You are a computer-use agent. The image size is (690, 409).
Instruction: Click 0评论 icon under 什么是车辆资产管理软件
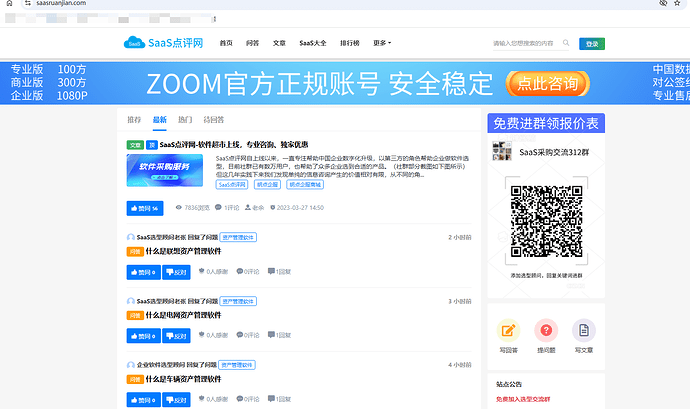(239, 398)
